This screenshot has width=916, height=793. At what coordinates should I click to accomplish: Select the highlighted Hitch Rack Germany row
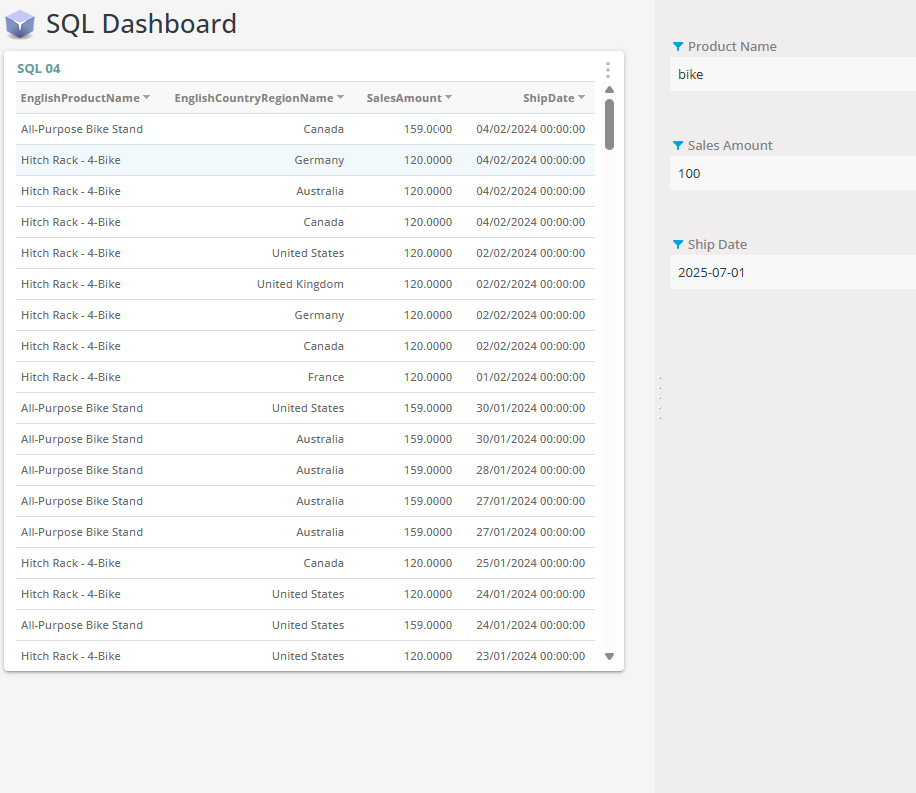coord(300,160)
